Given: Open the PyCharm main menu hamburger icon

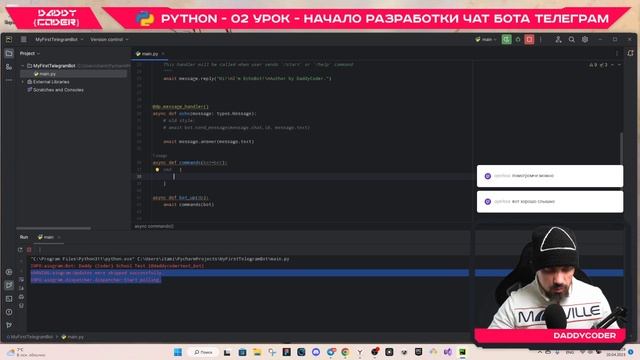Looking at the screenshot, I should (x=24, y=39).
